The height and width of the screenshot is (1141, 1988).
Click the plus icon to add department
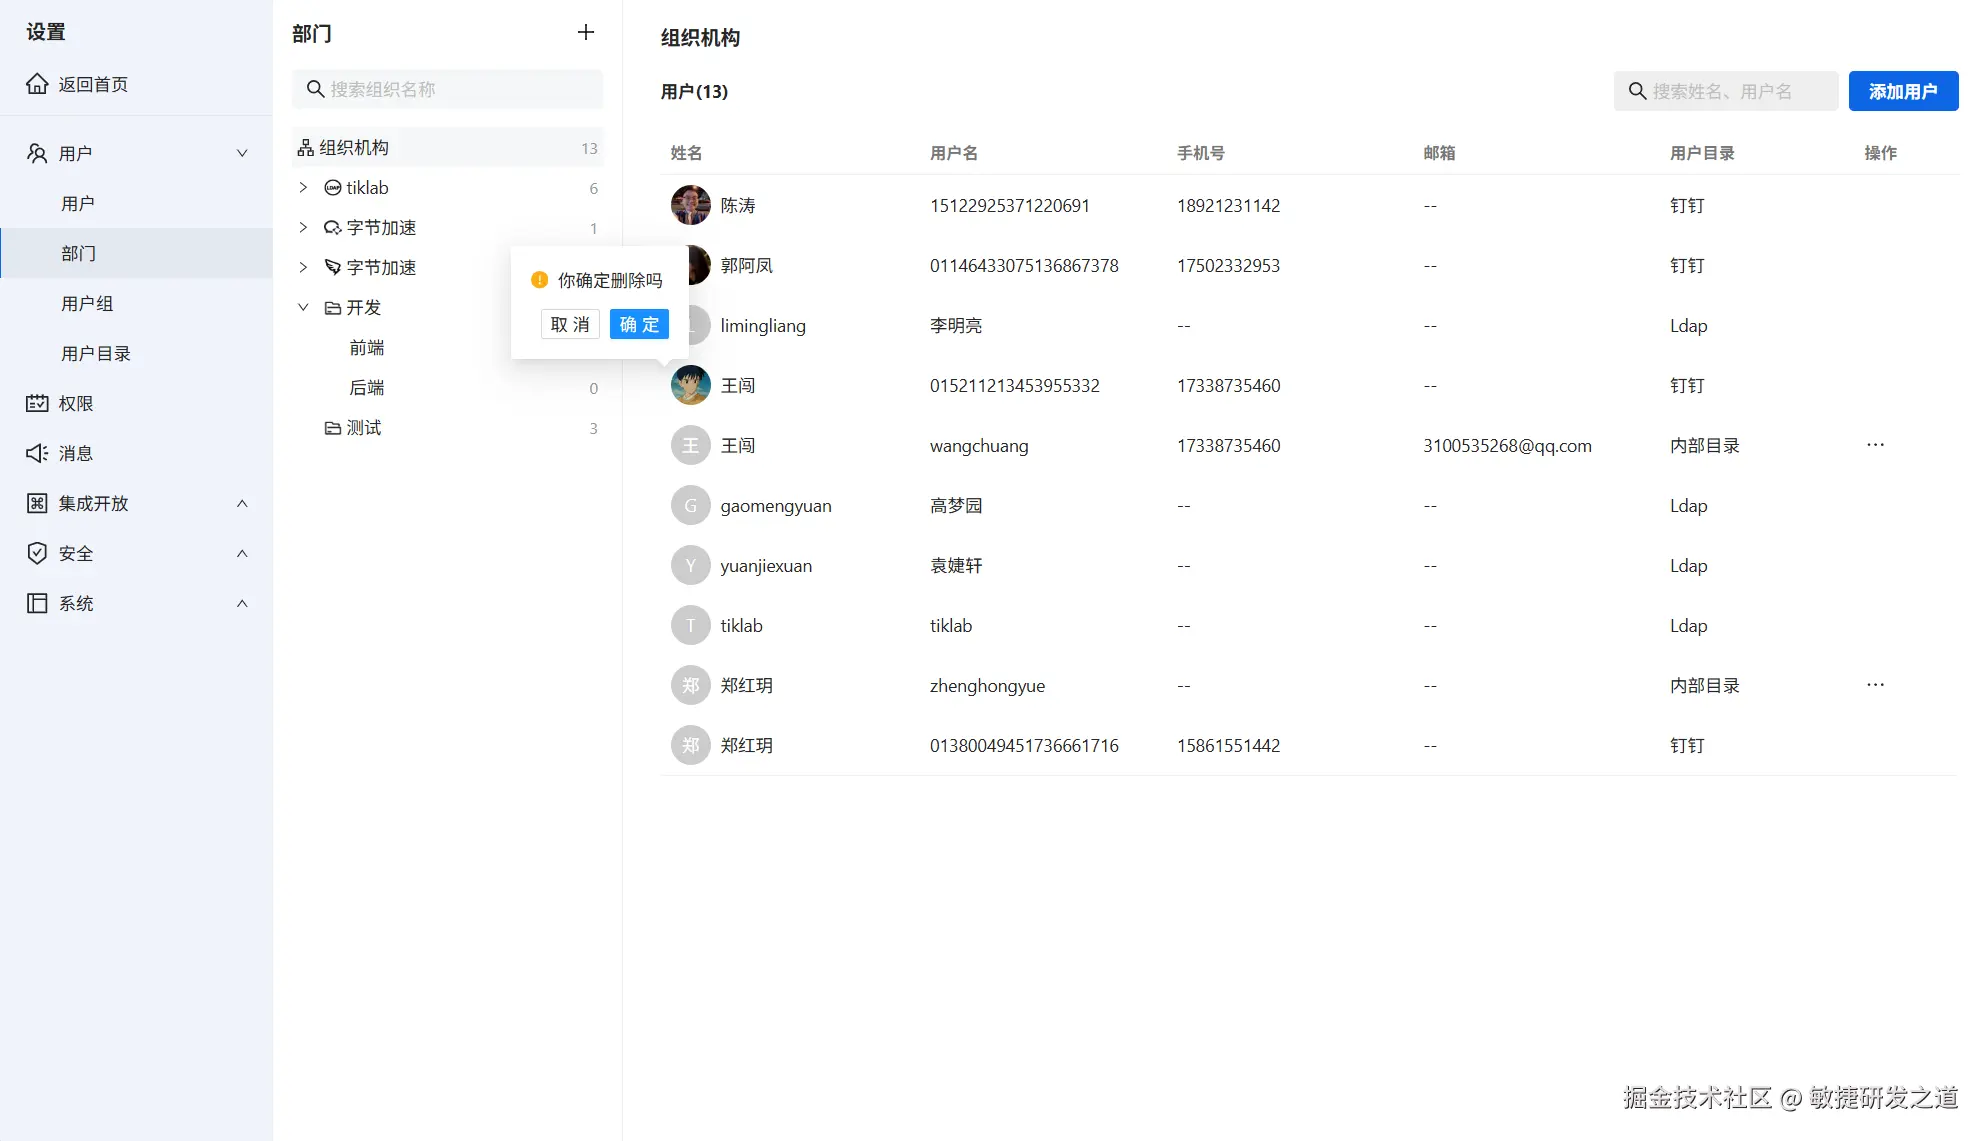(586, 33)
